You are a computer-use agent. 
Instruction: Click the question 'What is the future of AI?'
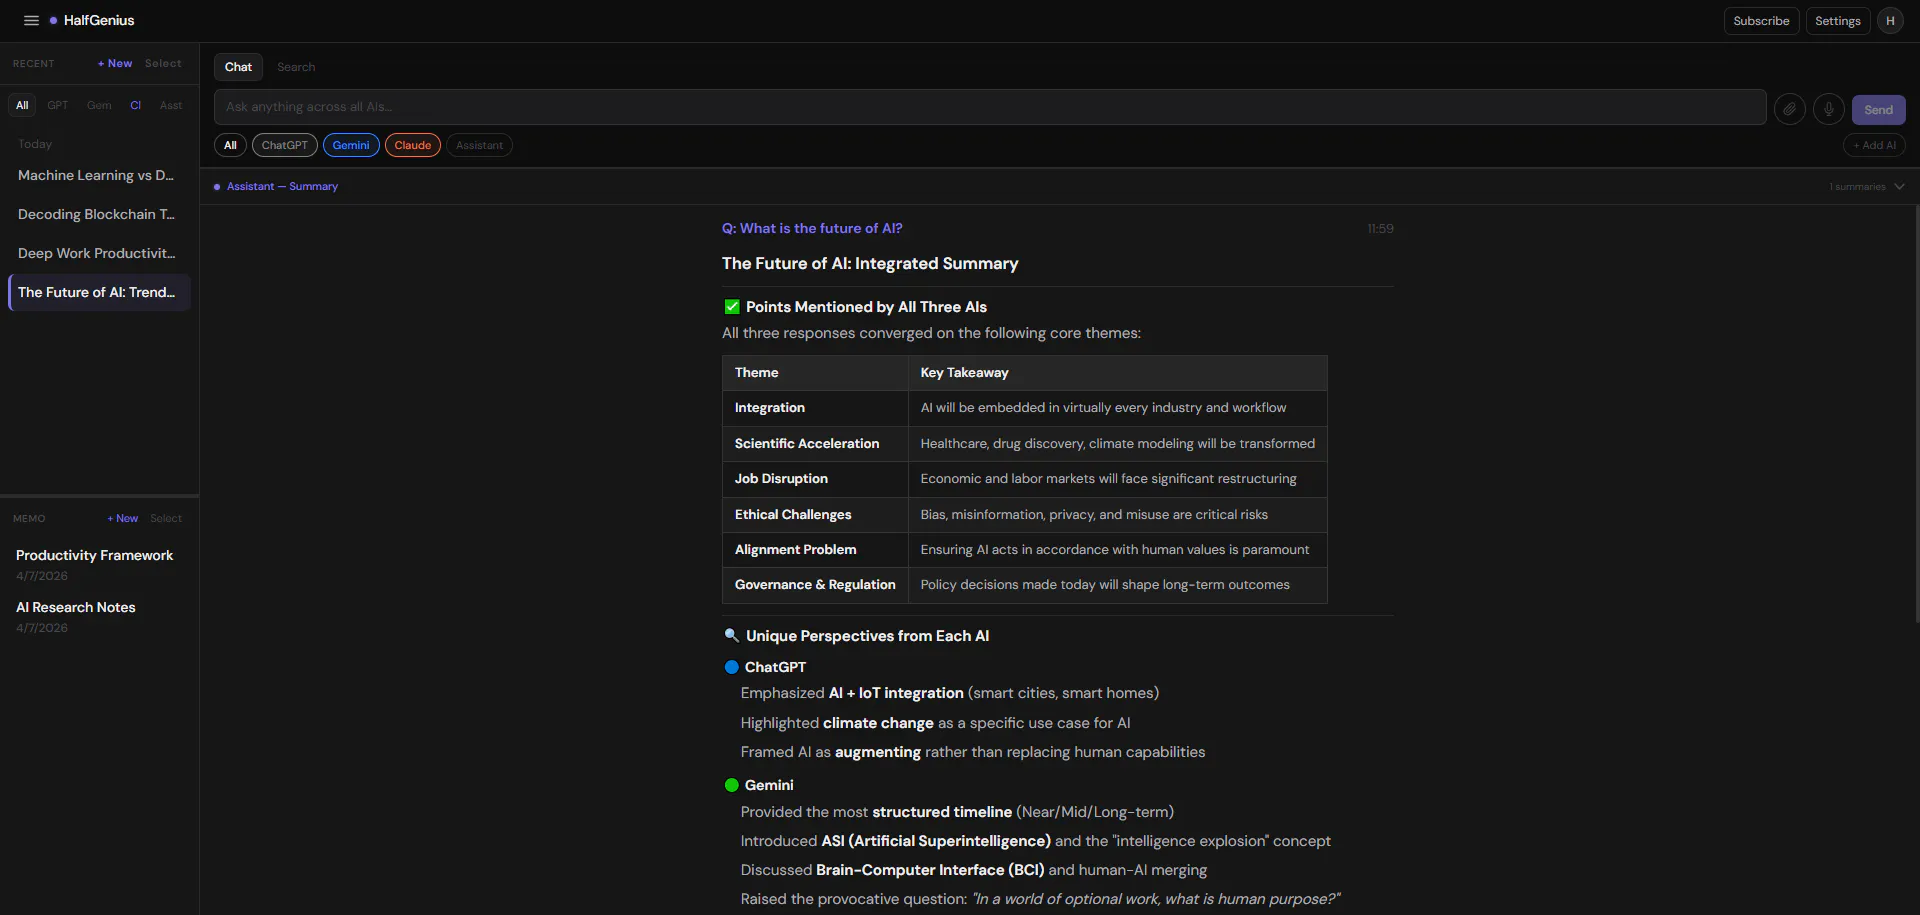(812, 228)
